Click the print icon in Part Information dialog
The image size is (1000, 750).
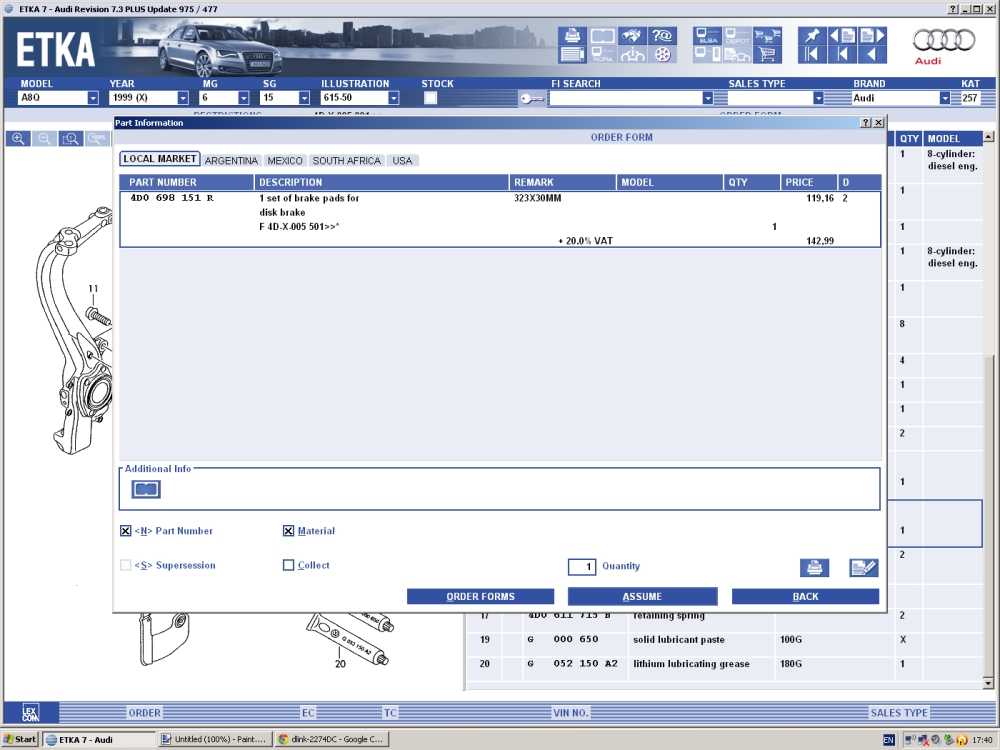point(814,567)
